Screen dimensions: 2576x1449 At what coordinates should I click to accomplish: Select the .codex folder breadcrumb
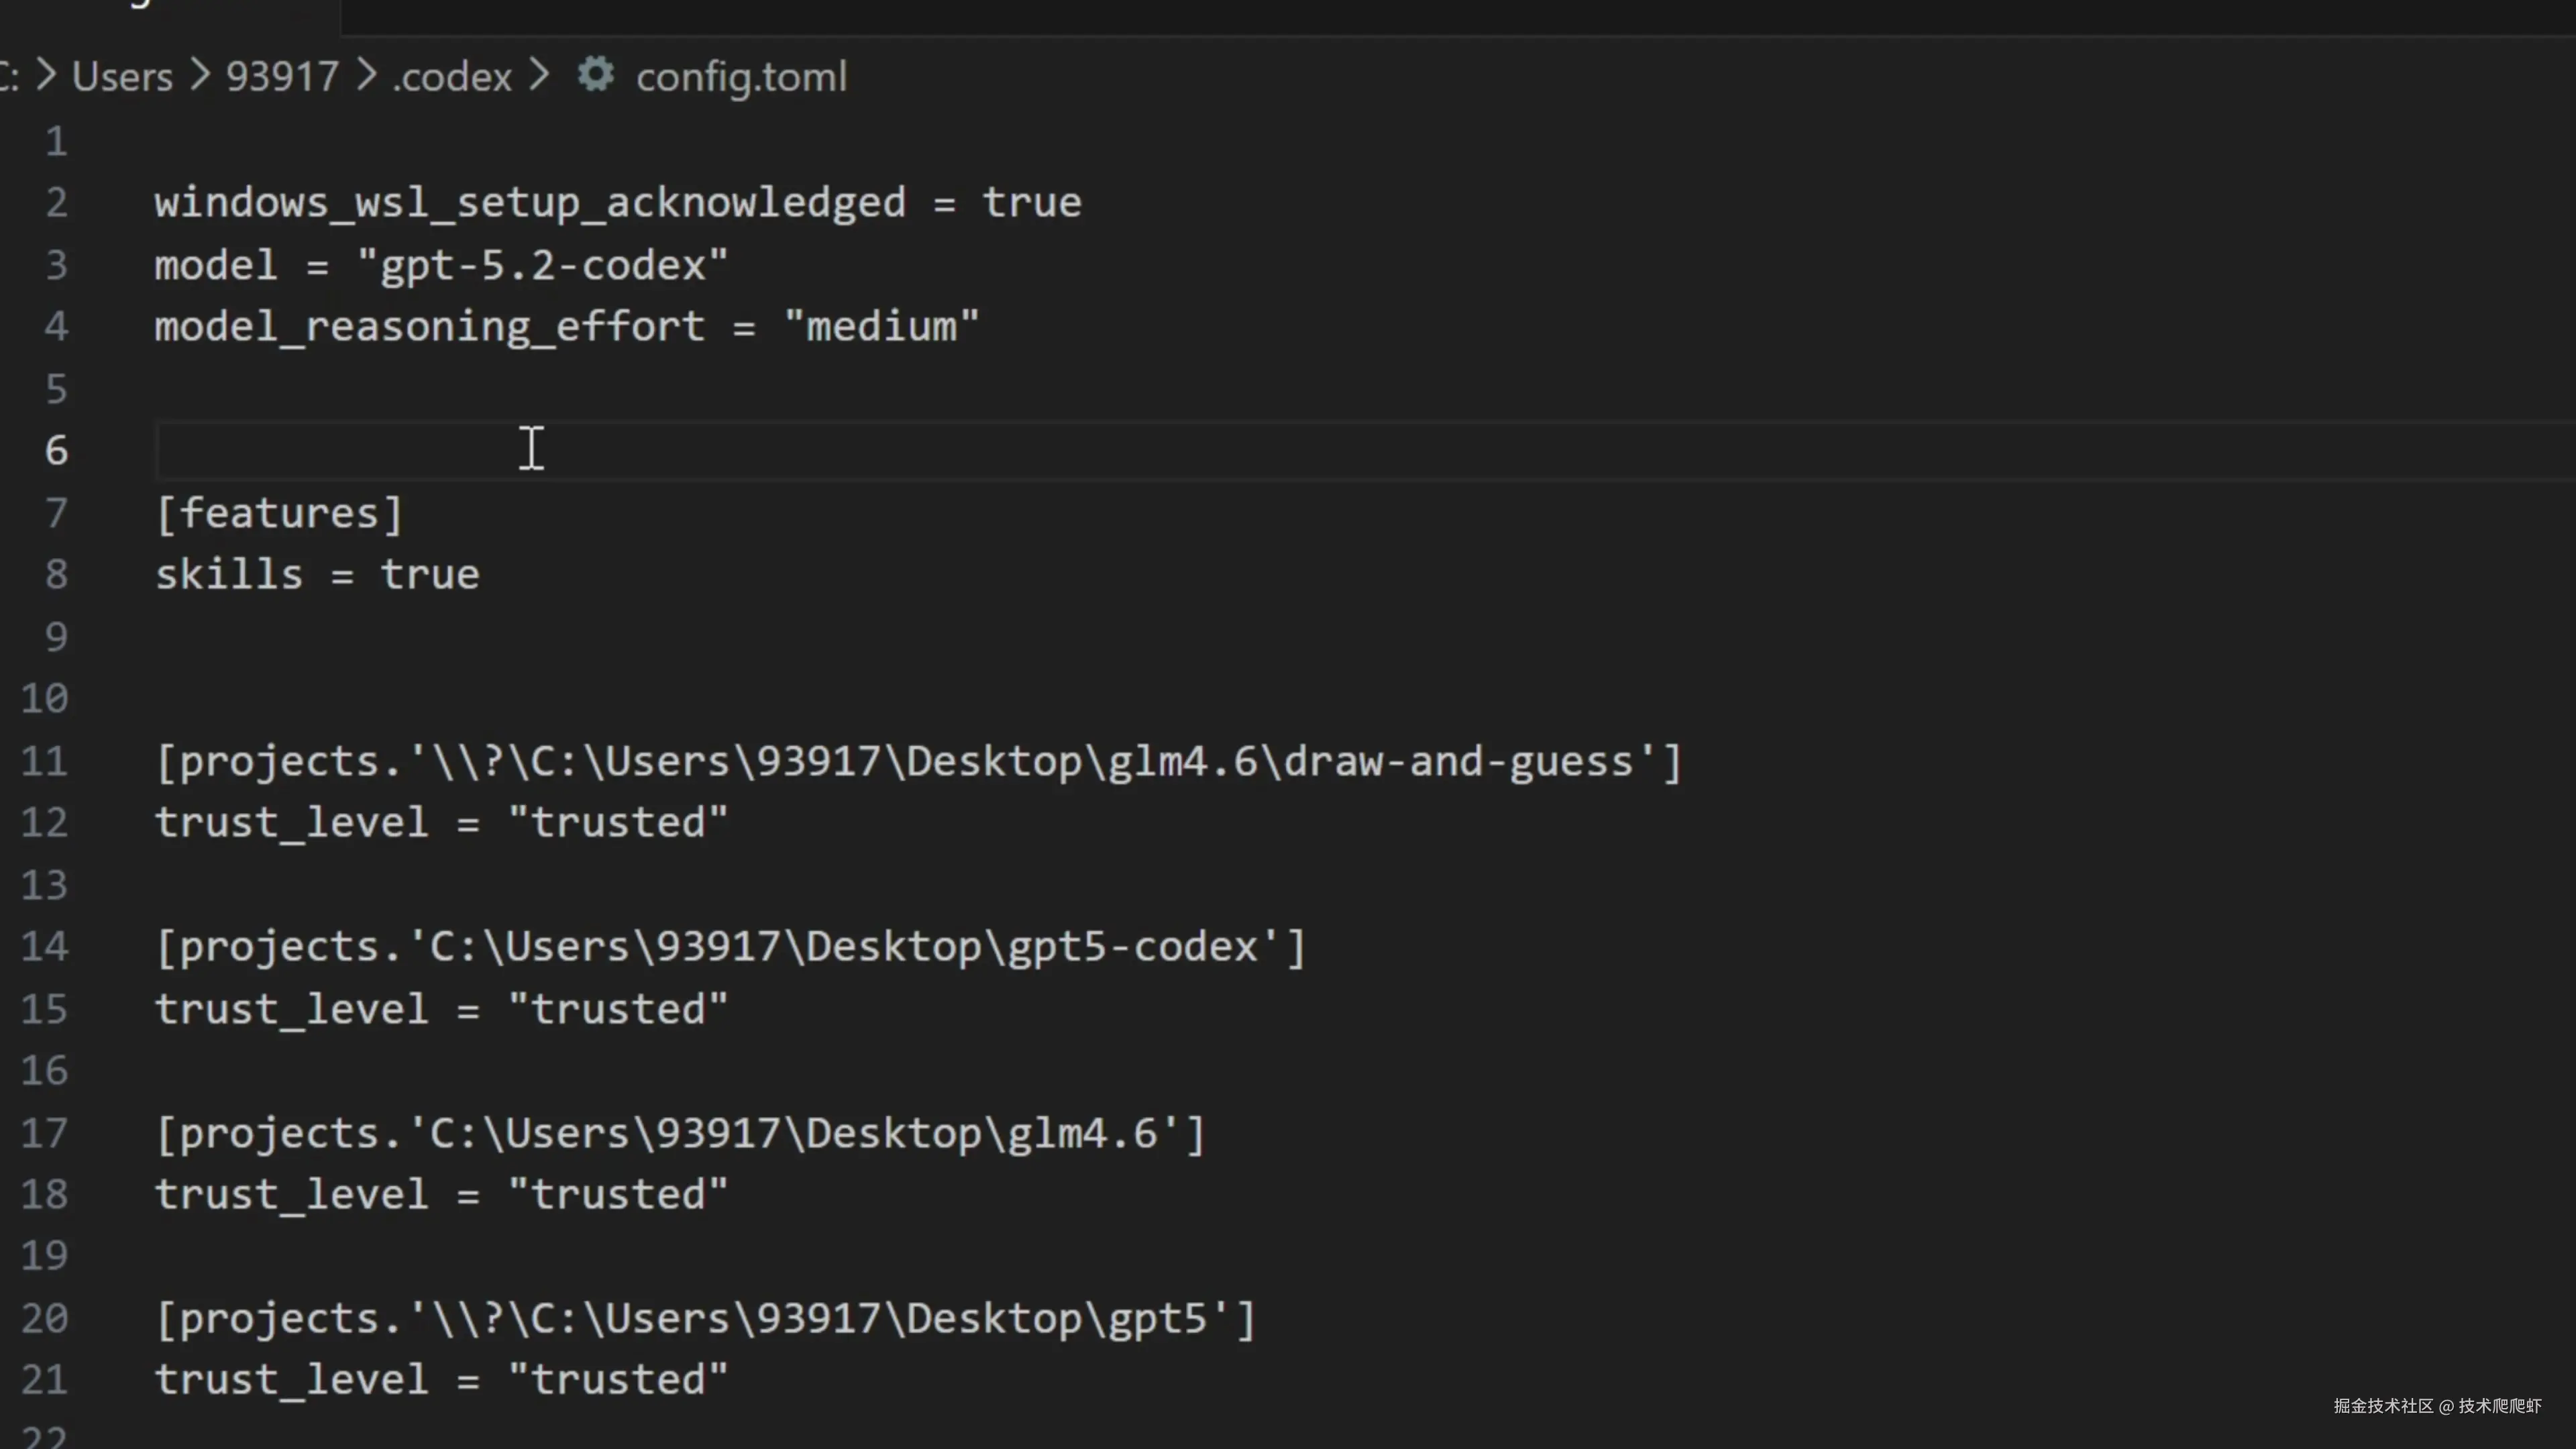(452, 77)
